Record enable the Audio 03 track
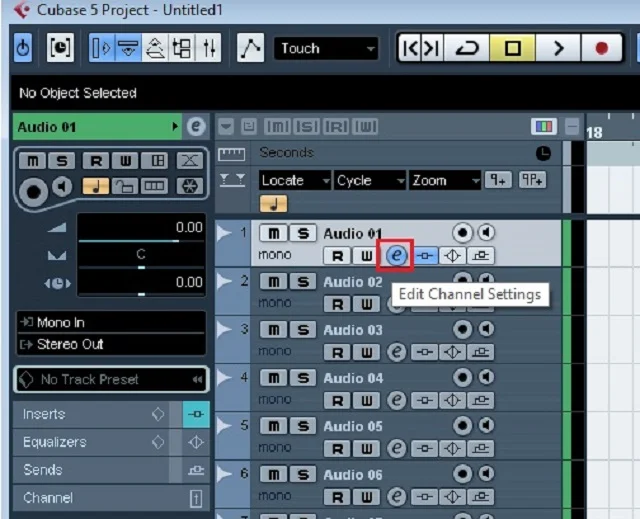Image resolution: width=640 pixels, height=519 pixels. (462, 329)
